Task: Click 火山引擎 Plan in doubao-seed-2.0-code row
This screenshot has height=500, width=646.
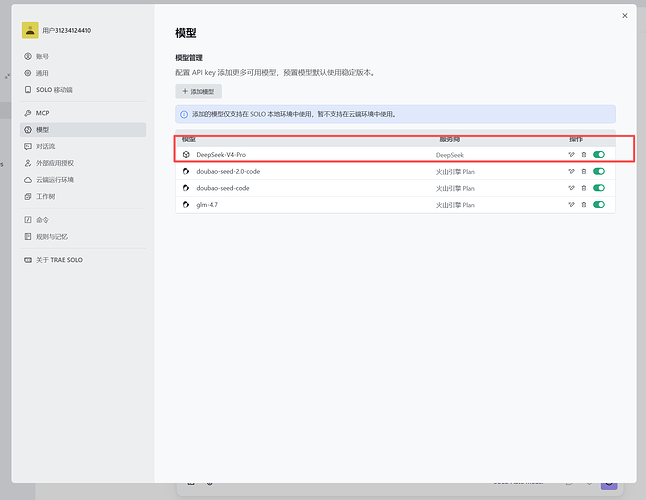Action: [x=455, y=171]
